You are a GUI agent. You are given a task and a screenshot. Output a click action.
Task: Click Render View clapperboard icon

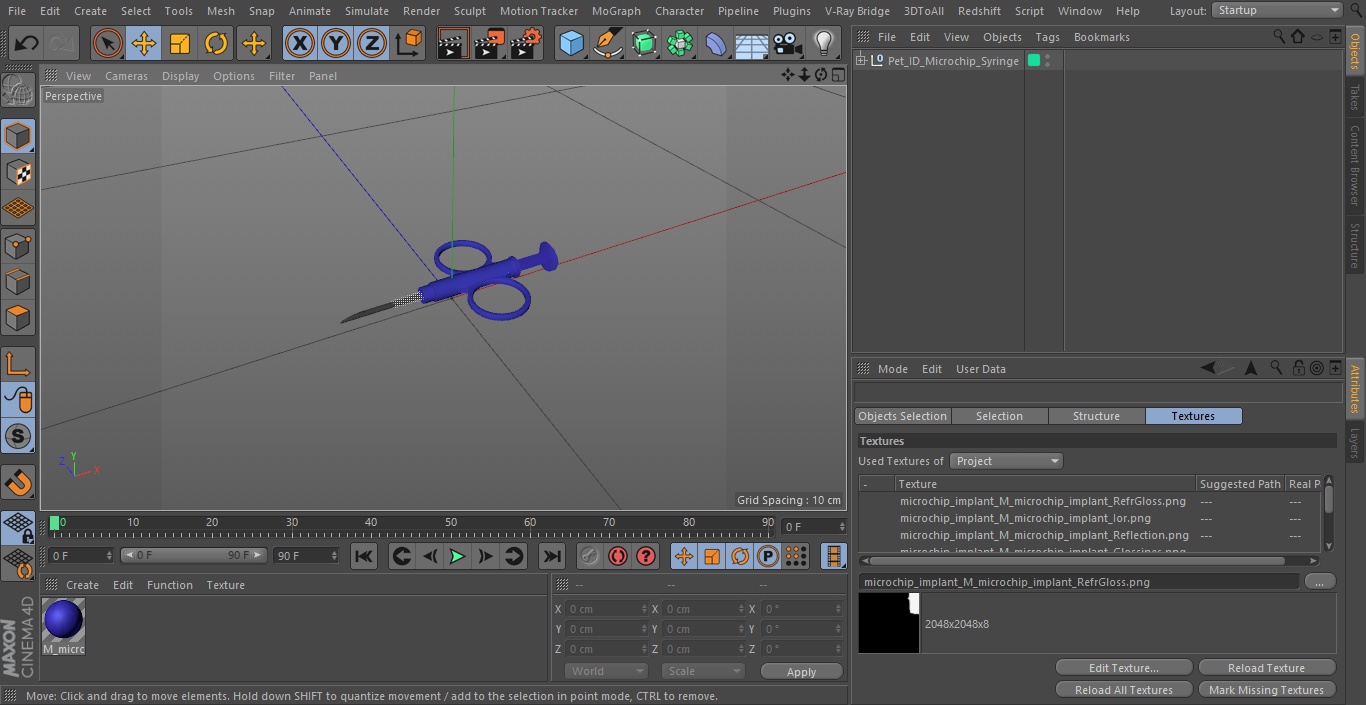(453, 44)
